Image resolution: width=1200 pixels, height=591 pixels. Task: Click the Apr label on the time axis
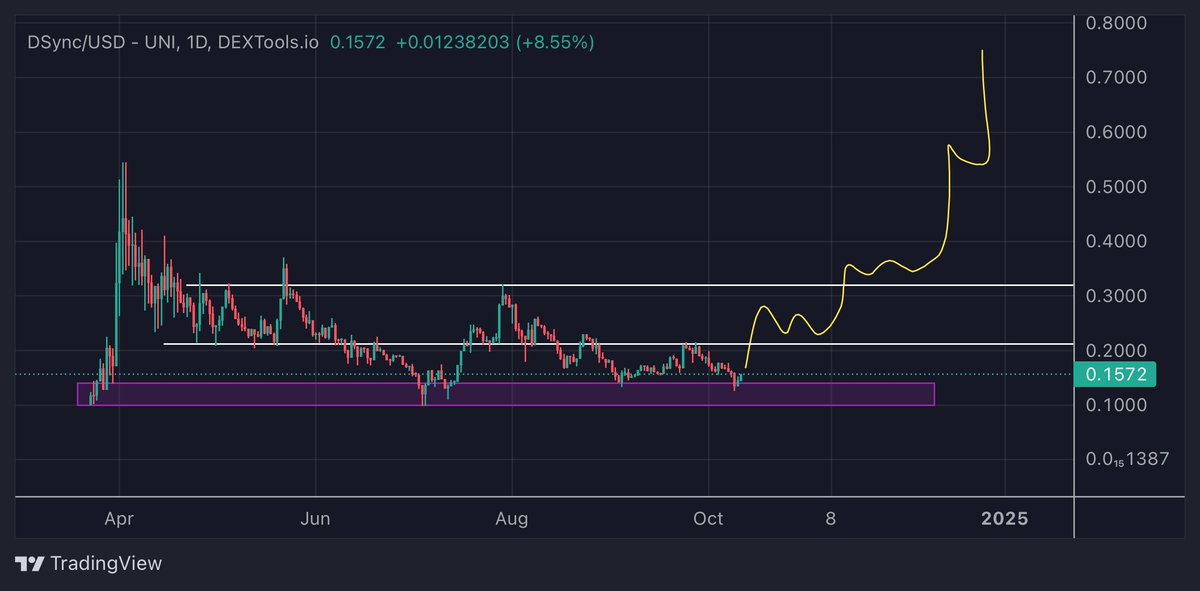[x=118, y=519]
